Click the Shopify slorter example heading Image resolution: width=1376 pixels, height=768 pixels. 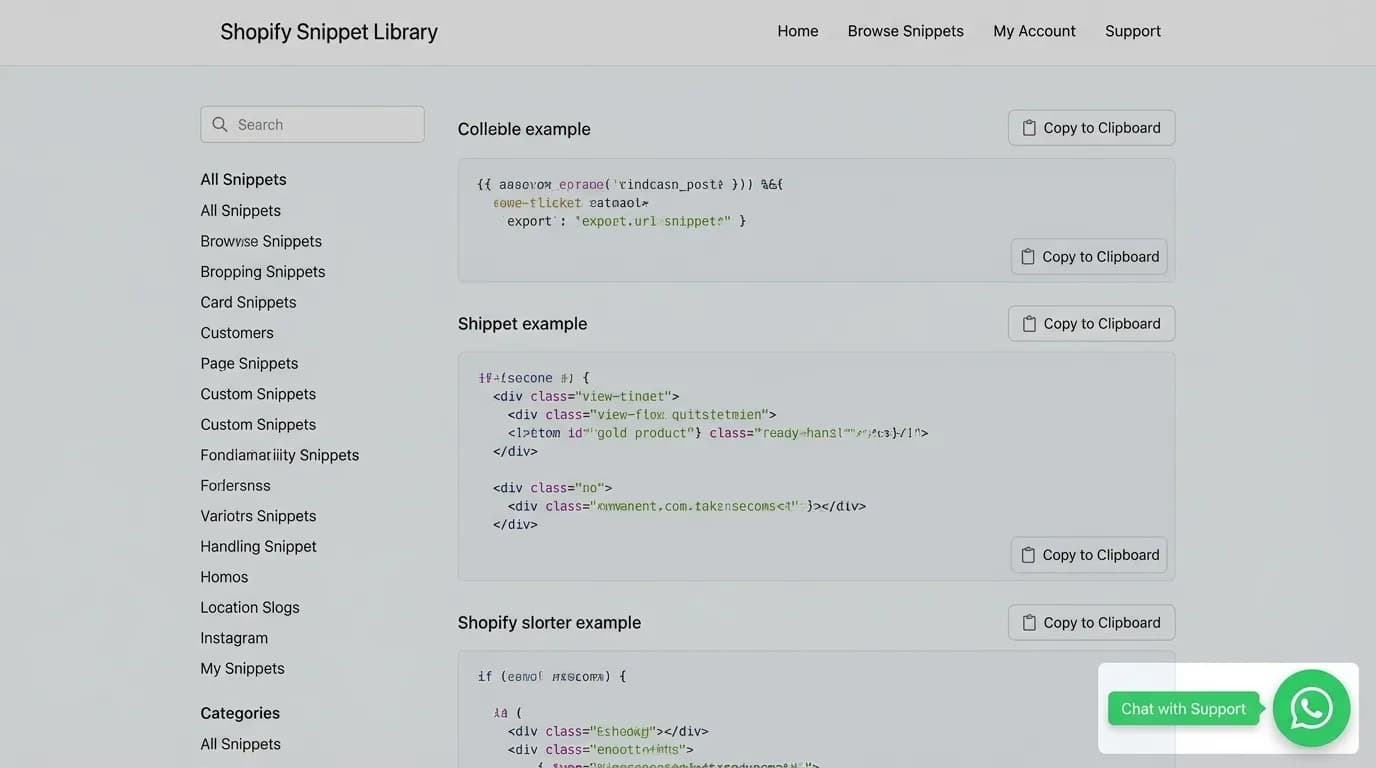[x=549, y=622]
